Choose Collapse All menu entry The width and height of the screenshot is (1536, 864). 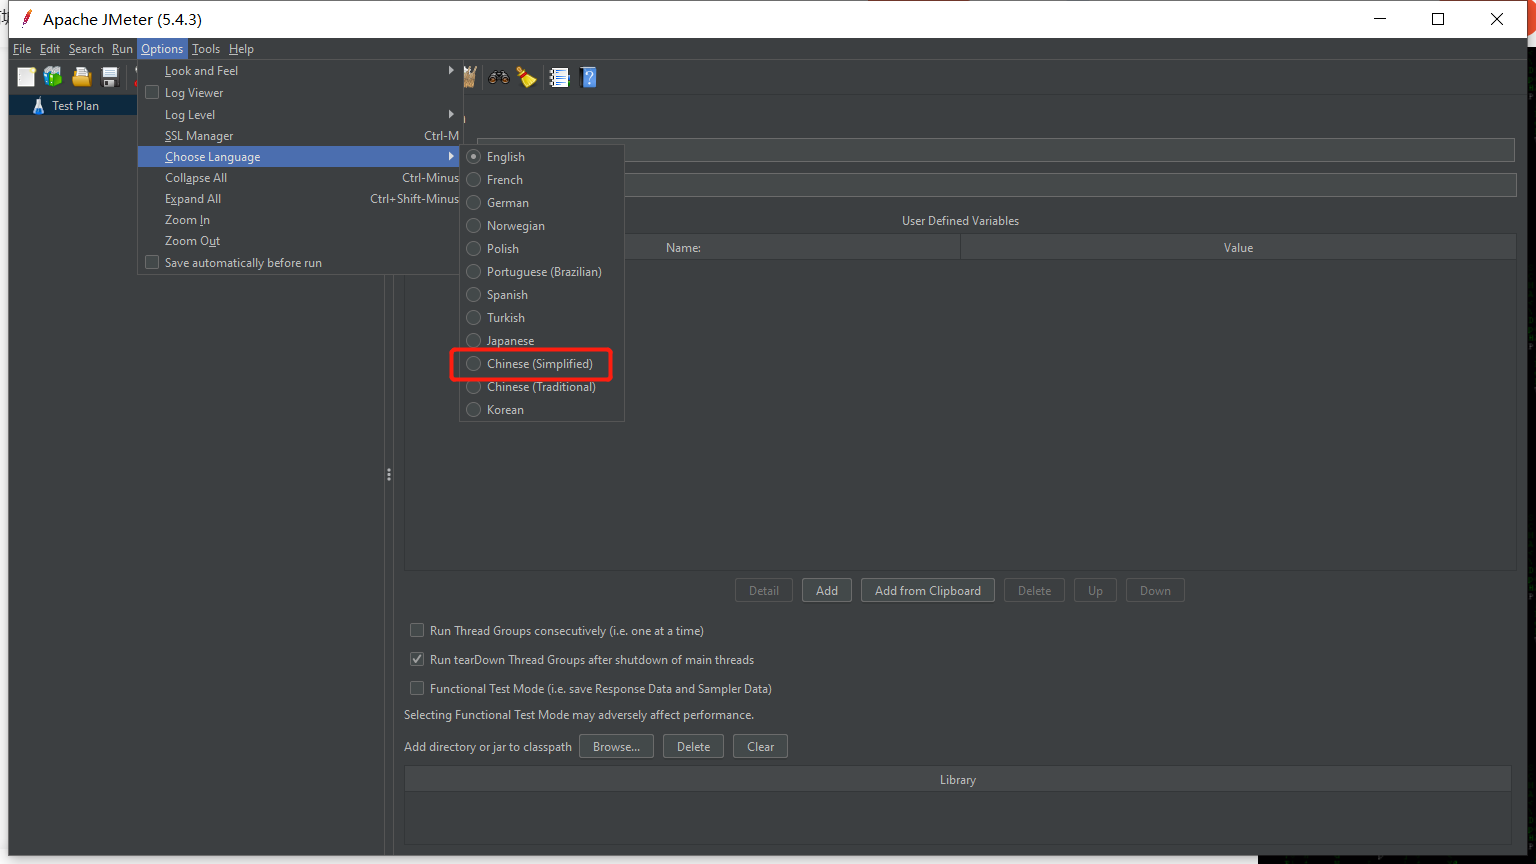pyautogui.click(x=300, y=178)
